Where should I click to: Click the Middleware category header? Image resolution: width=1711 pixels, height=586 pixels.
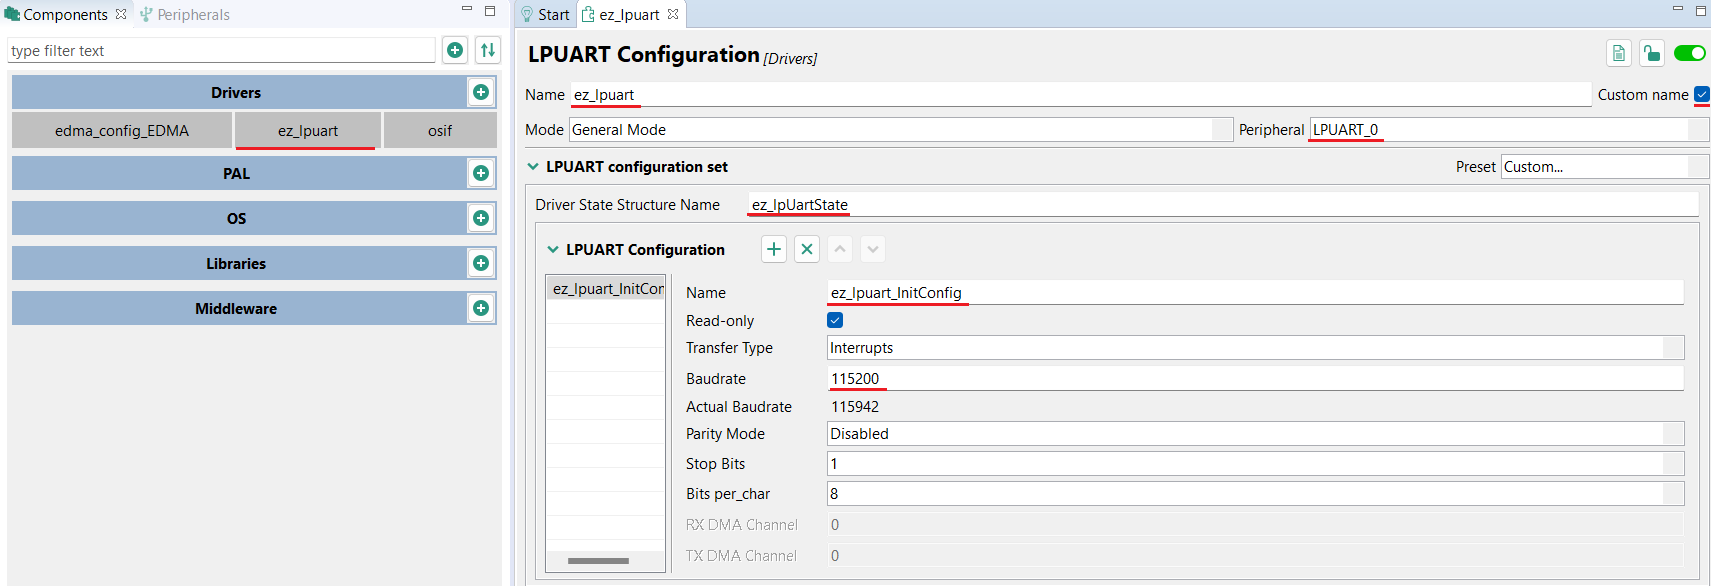236,308
